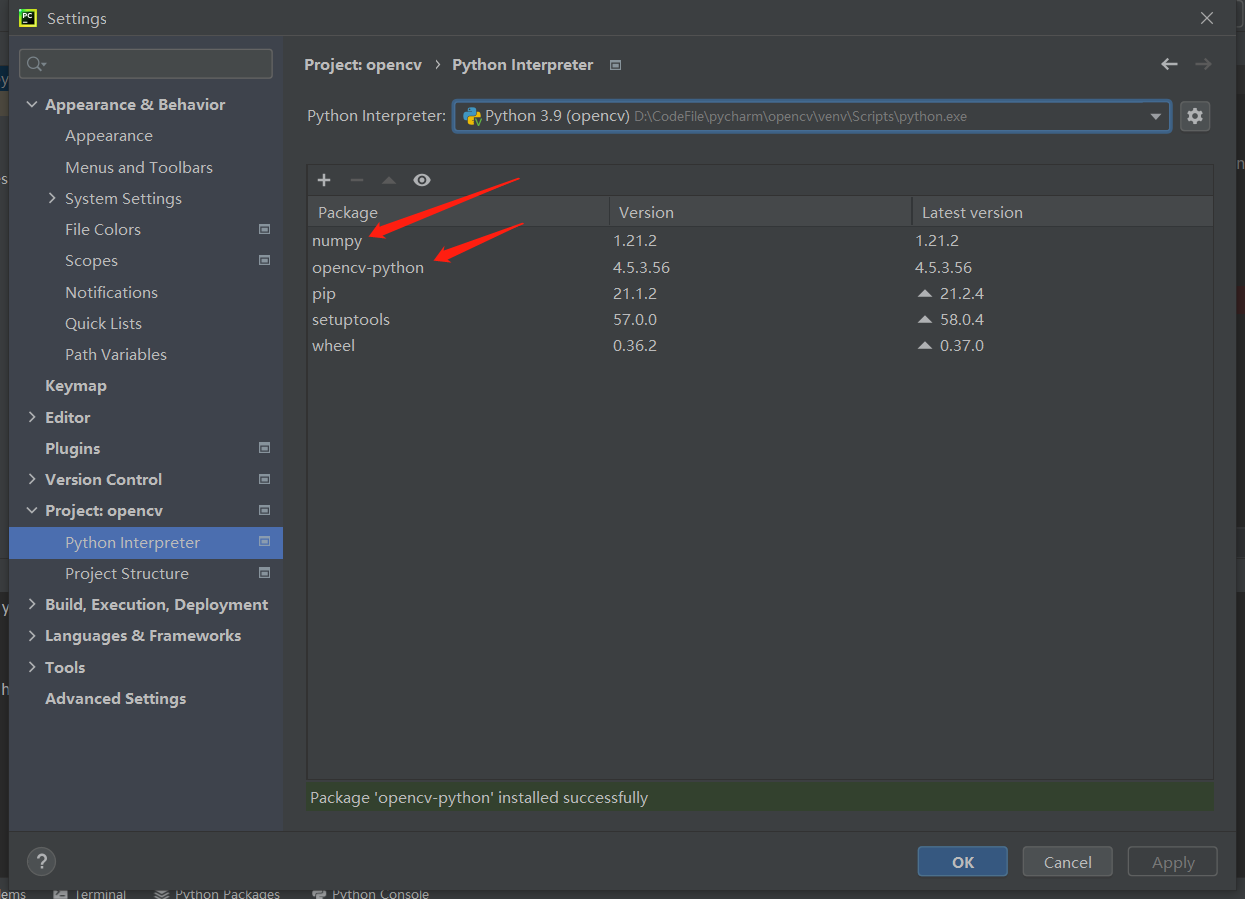Collapse the Project: opencv section
1245x899 pixels.
pyautogui.click(x=32, y=510)
